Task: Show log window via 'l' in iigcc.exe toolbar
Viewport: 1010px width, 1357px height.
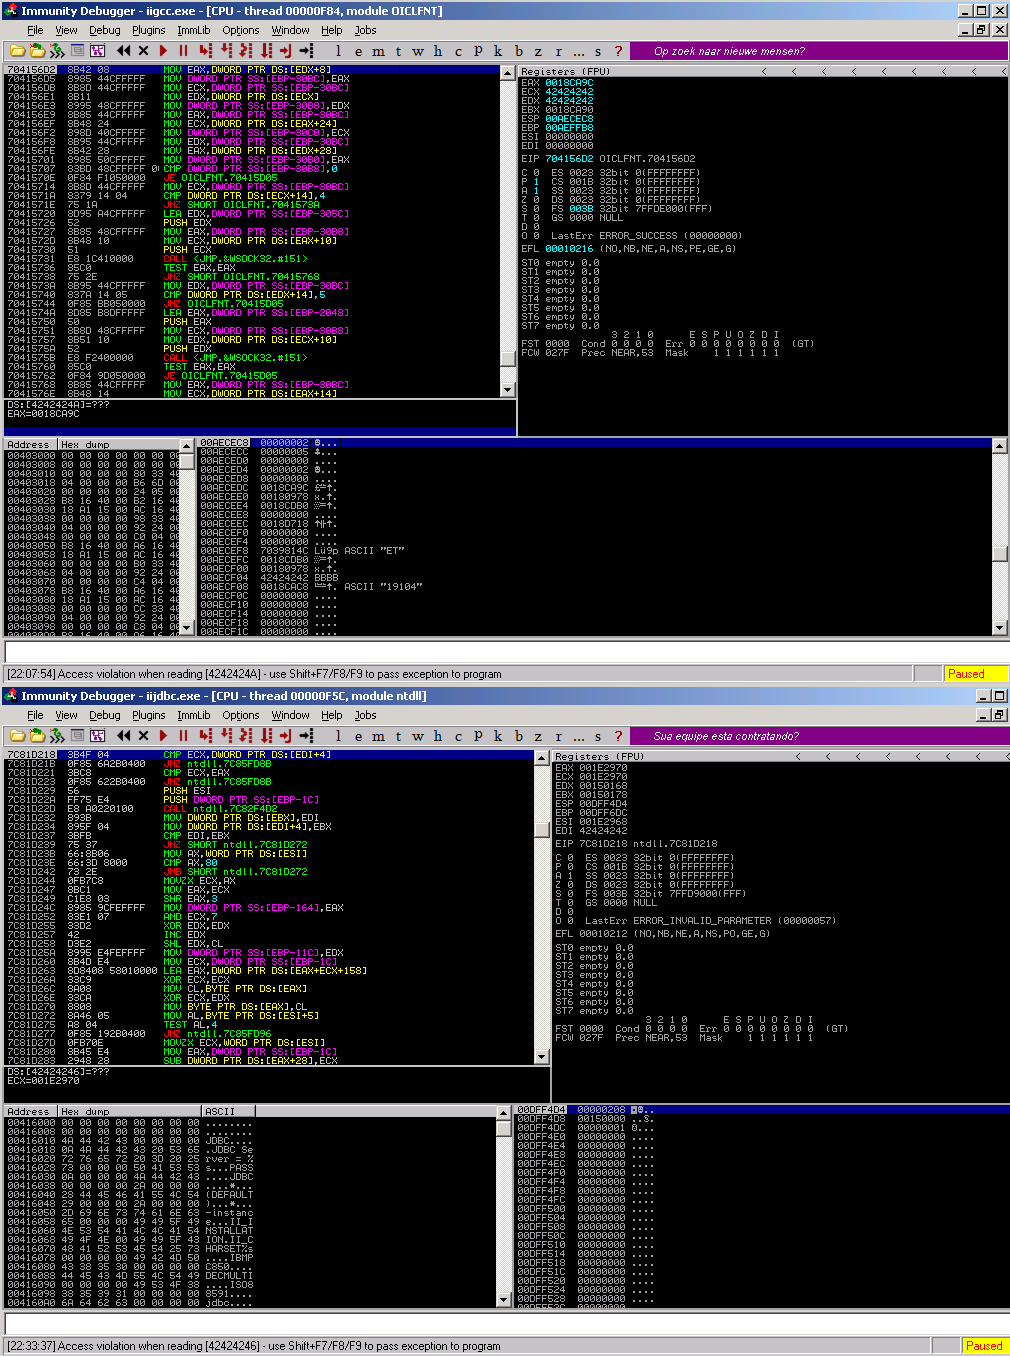Action: tap(338, 51)
